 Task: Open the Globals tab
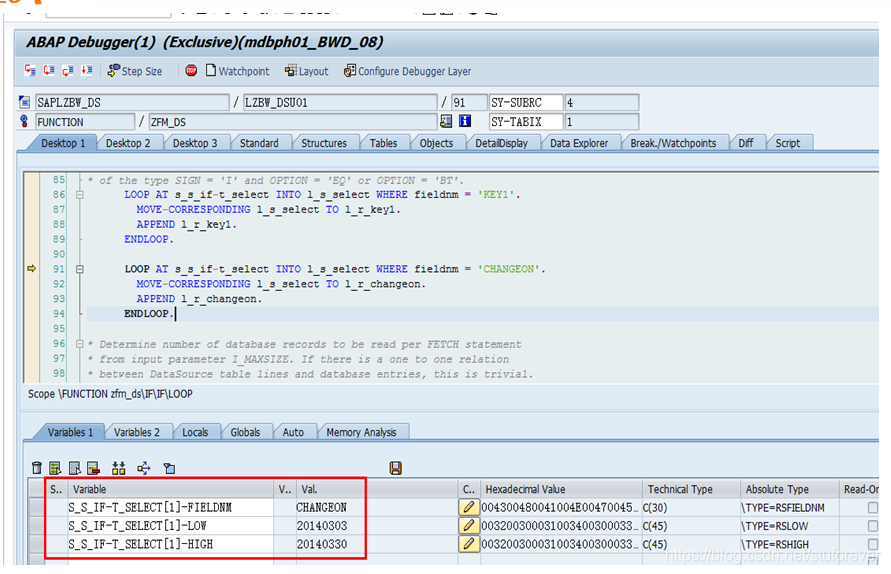tap(245, 432)
